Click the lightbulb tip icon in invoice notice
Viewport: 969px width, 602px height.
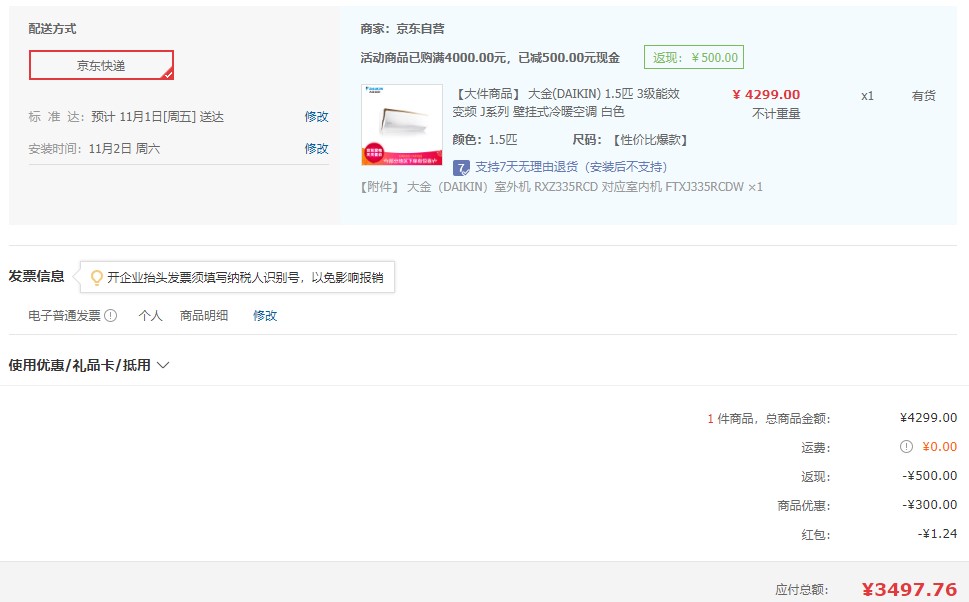click(96, 278)
